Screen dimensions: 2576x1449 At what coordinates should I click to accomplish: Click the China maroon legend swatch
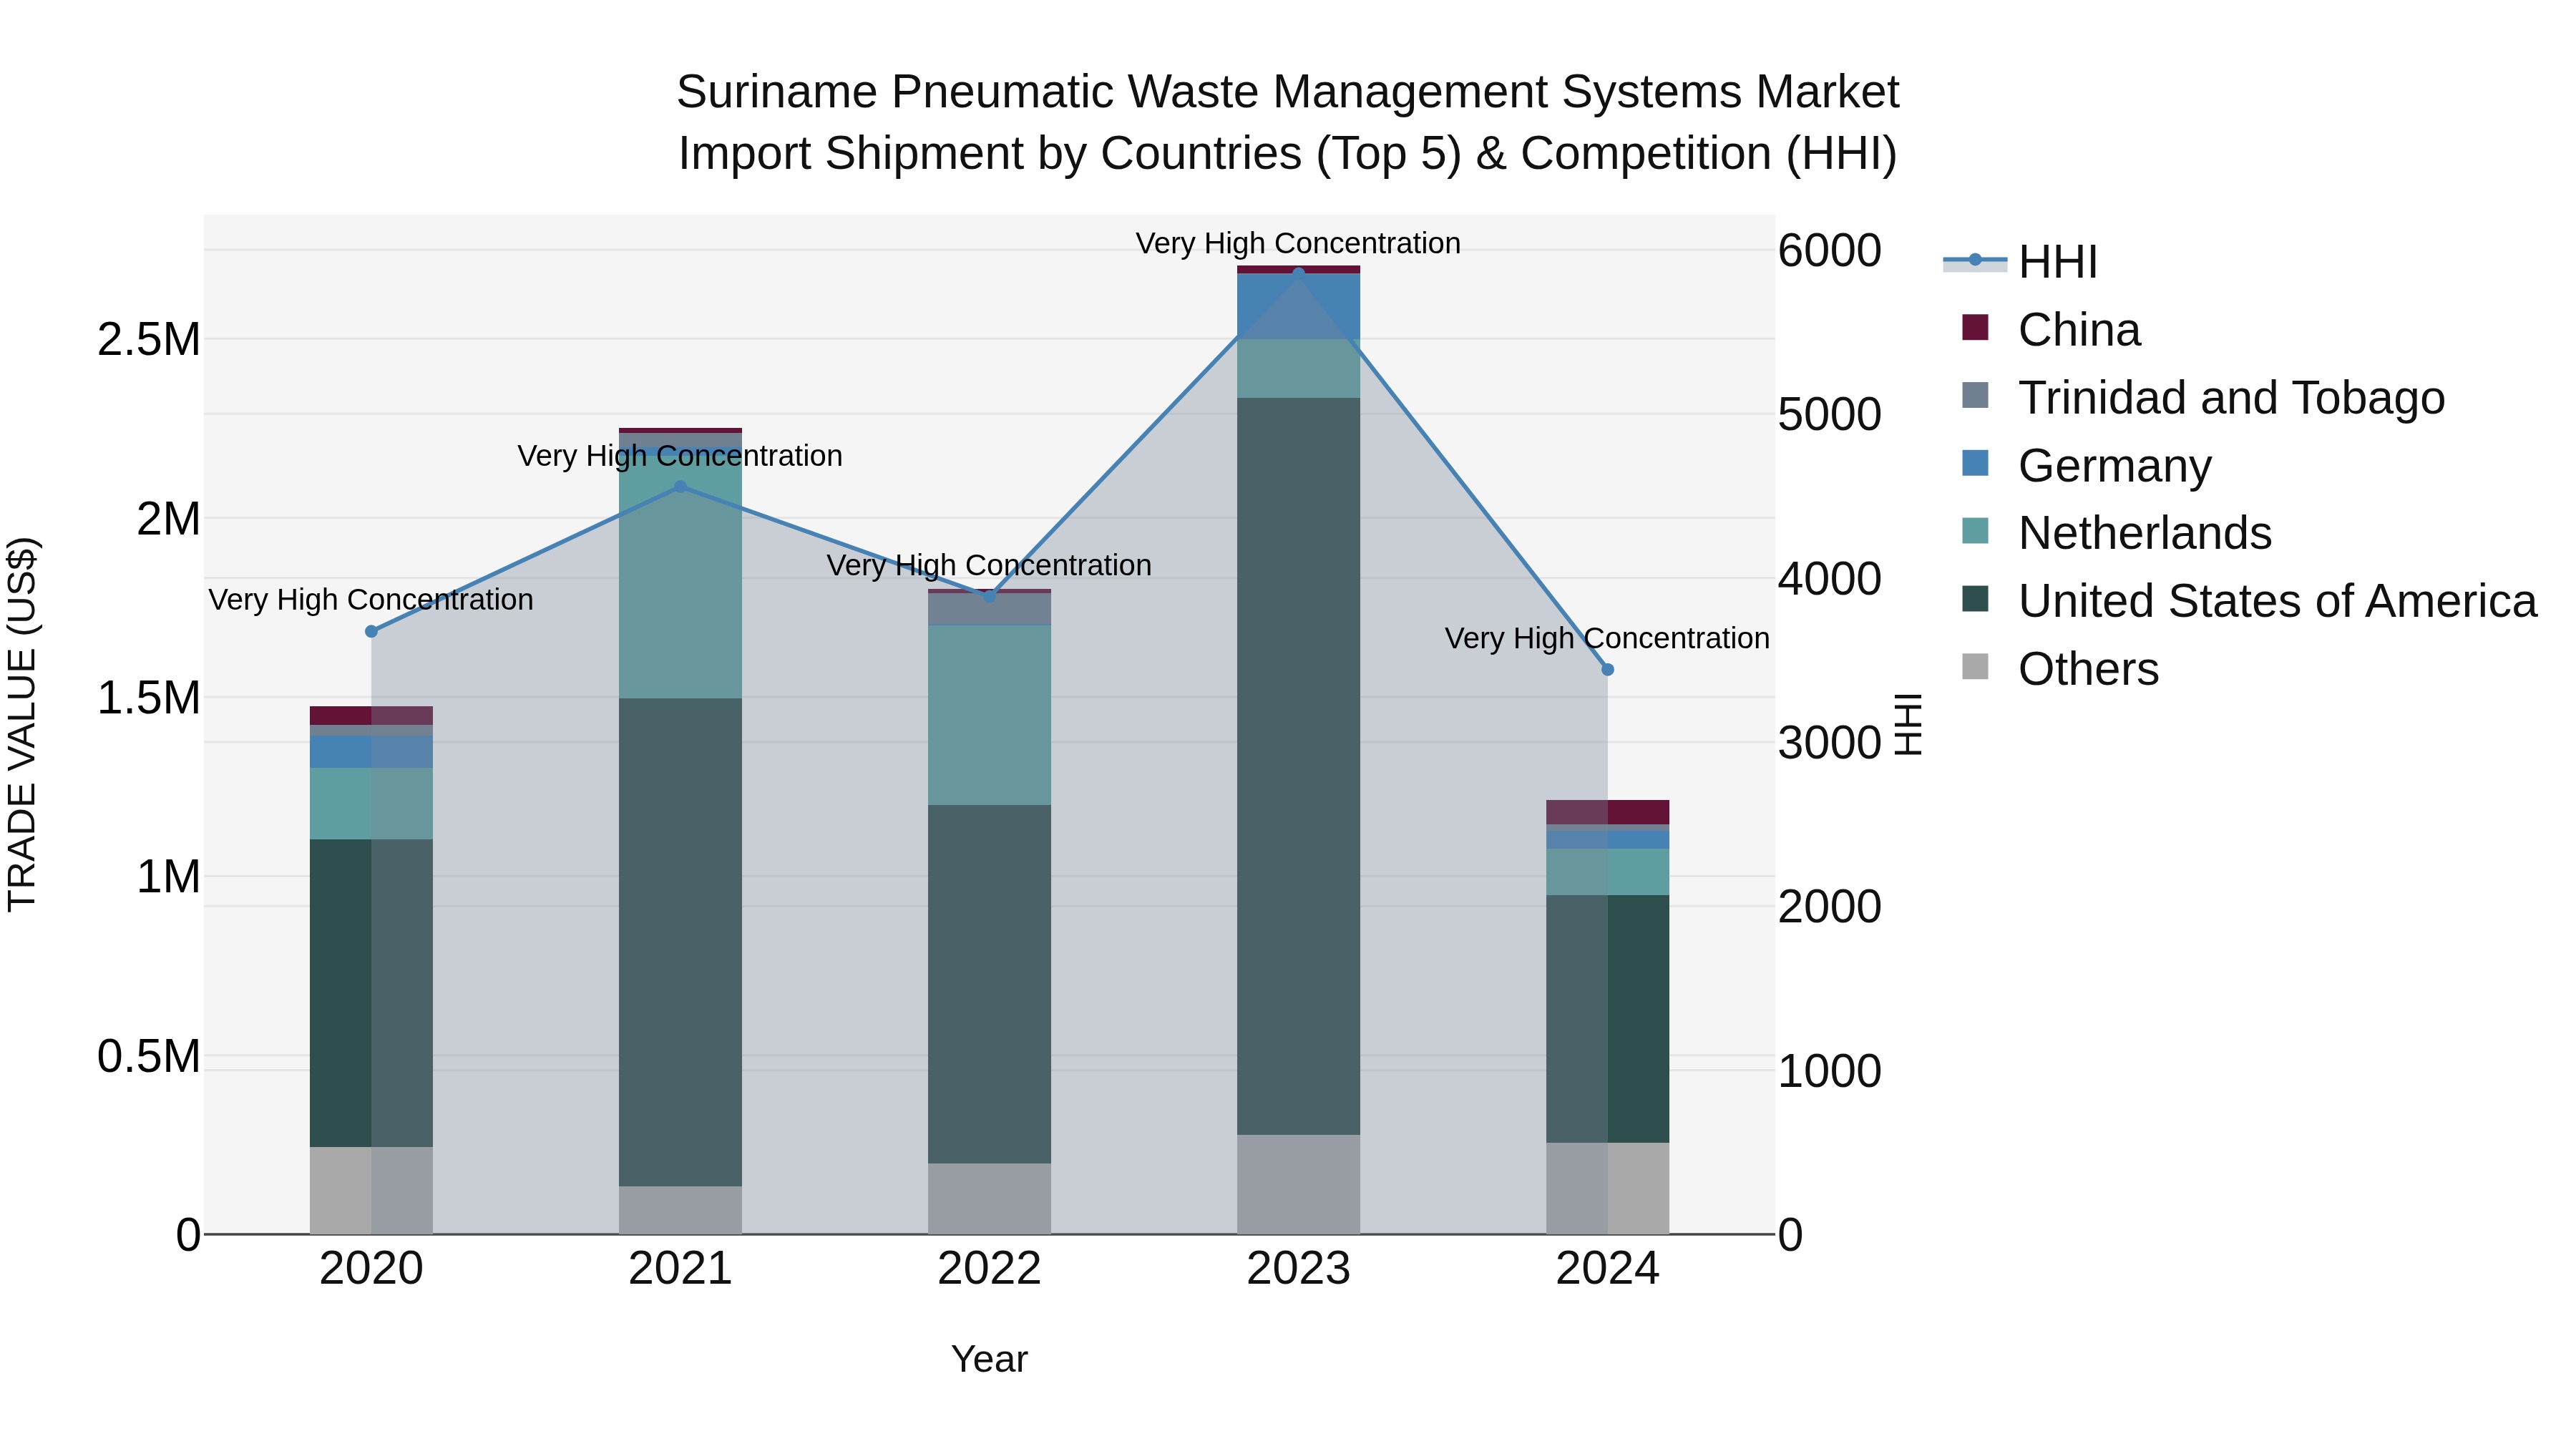click(1975, 327)
